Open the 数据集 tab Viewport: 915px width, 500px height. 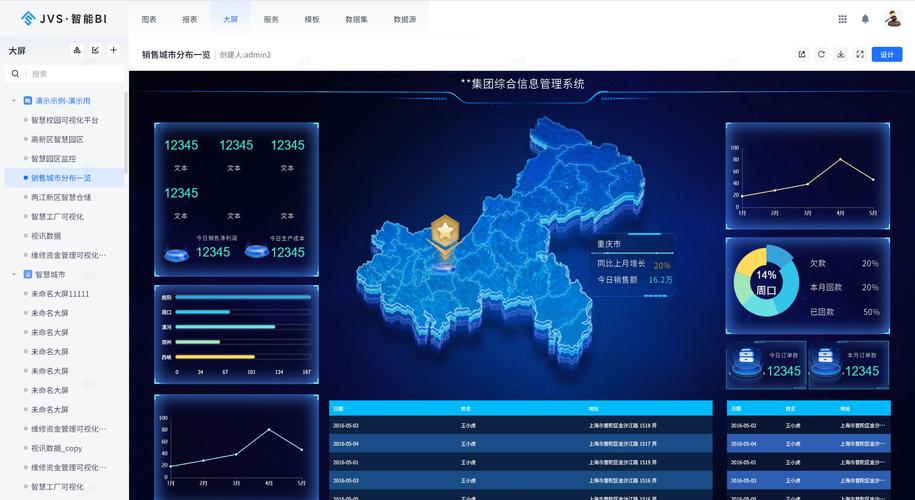(356, 19)
